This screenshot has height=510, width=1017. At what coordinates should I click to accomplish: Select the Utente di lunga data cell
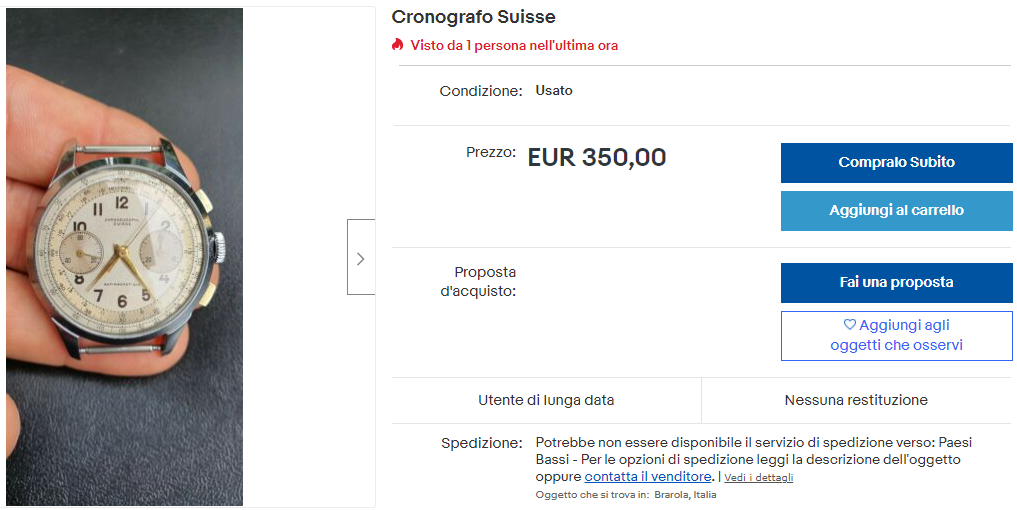click(x=546, y=400)
